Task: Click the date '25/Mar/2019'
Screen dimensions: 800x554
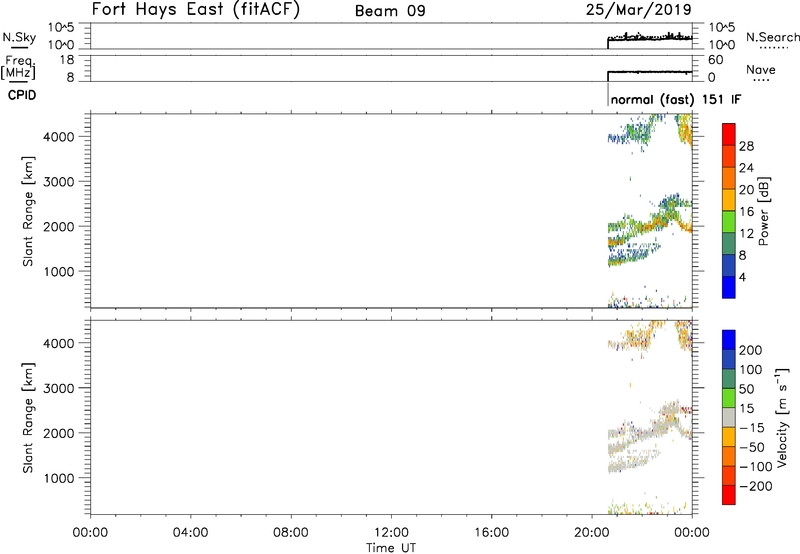Action: pyautogui.click(x=638, y=10)
